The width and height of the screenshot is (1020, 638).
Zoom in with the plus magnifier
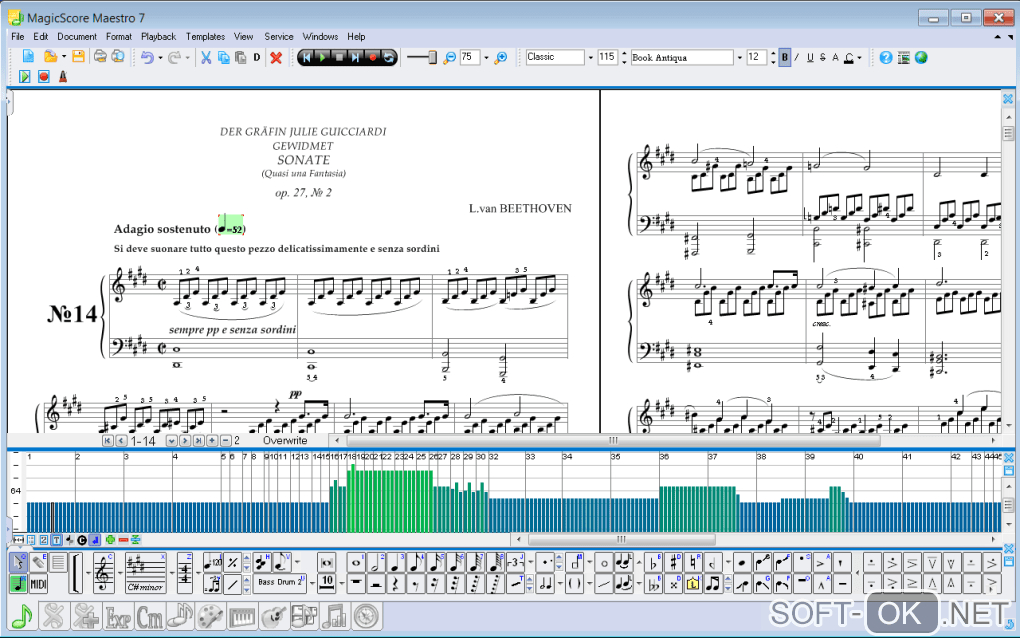[x=500, y=58]
